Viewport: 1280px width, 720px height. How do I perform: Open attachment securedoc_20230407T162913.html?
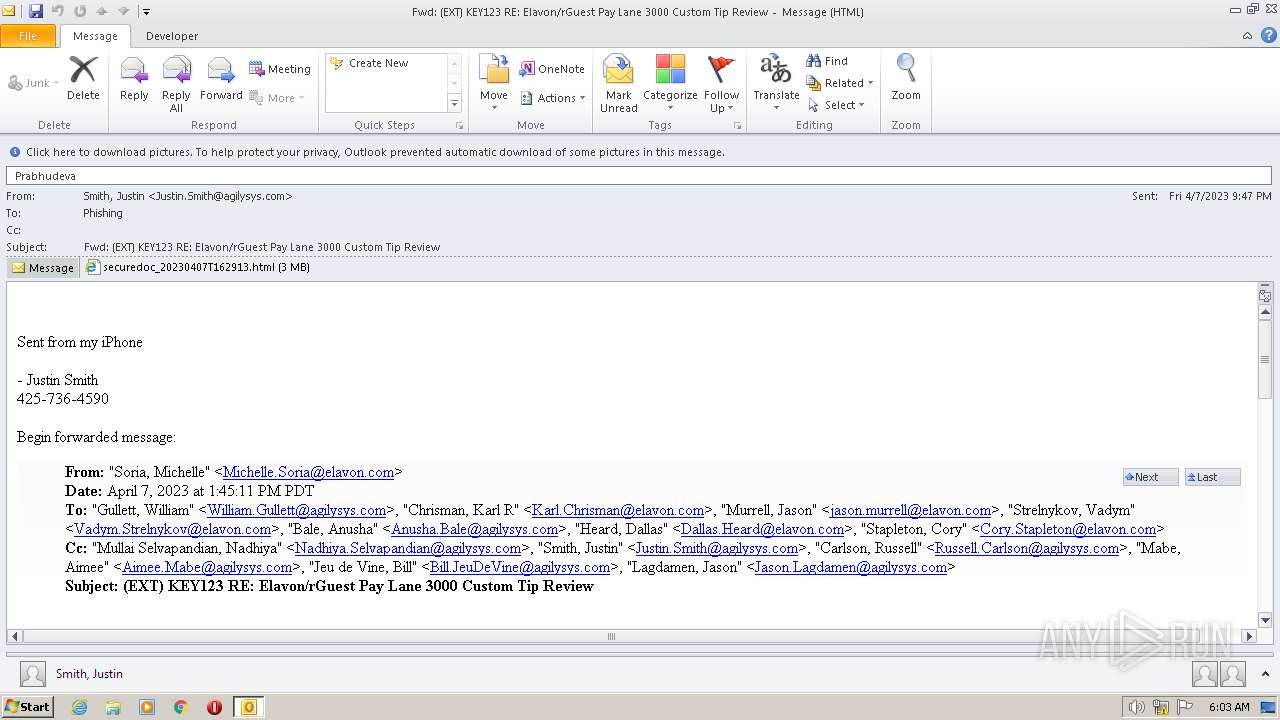coord(198,268)
